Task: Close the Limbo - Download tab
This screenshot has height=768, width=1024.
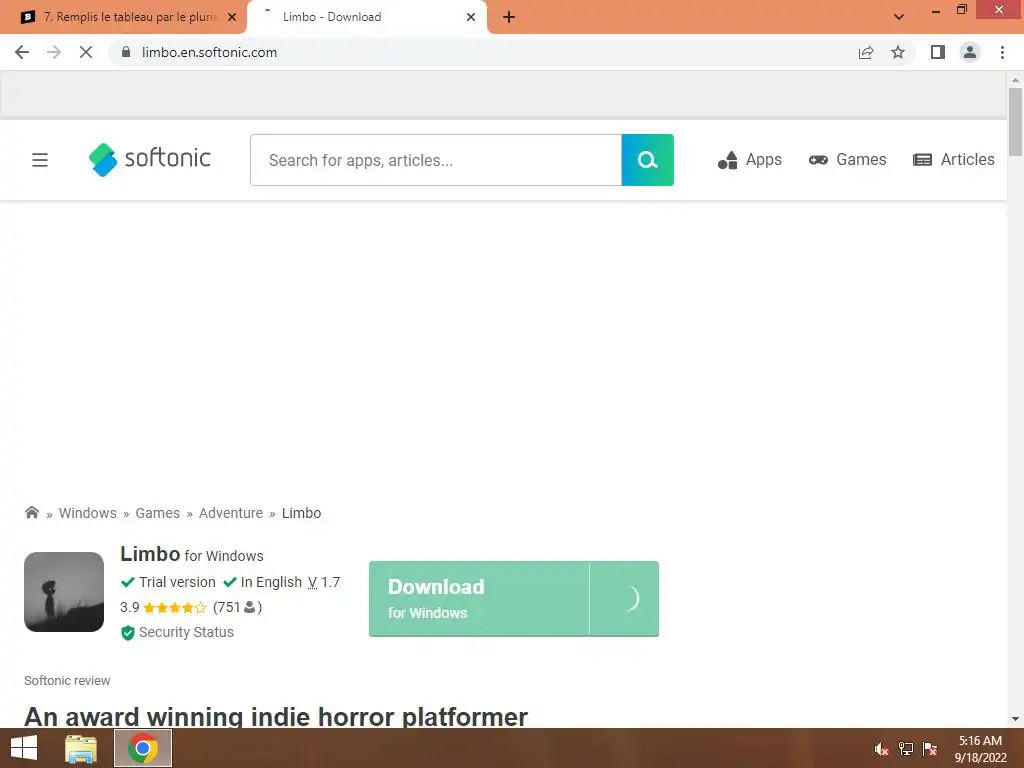Action: click(x=471, y=17)
